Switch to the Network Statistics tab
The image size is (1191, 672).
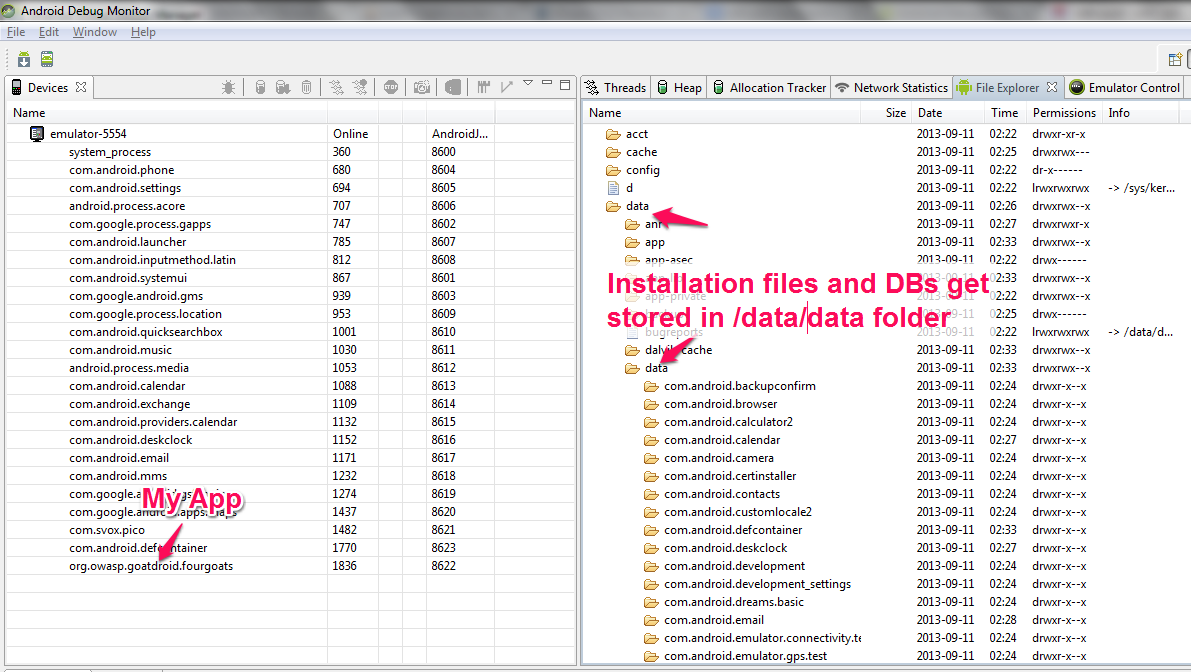point(892,87)
